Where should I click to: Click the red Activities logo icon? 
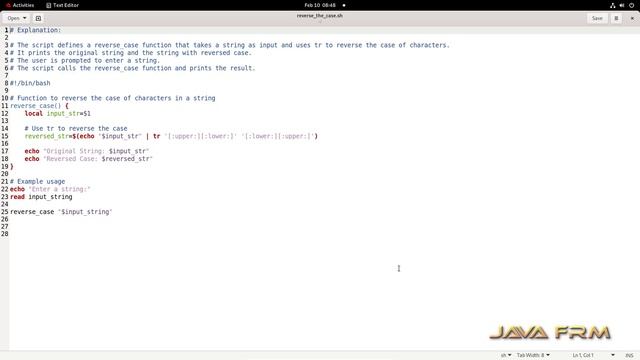tap(8, 5)
